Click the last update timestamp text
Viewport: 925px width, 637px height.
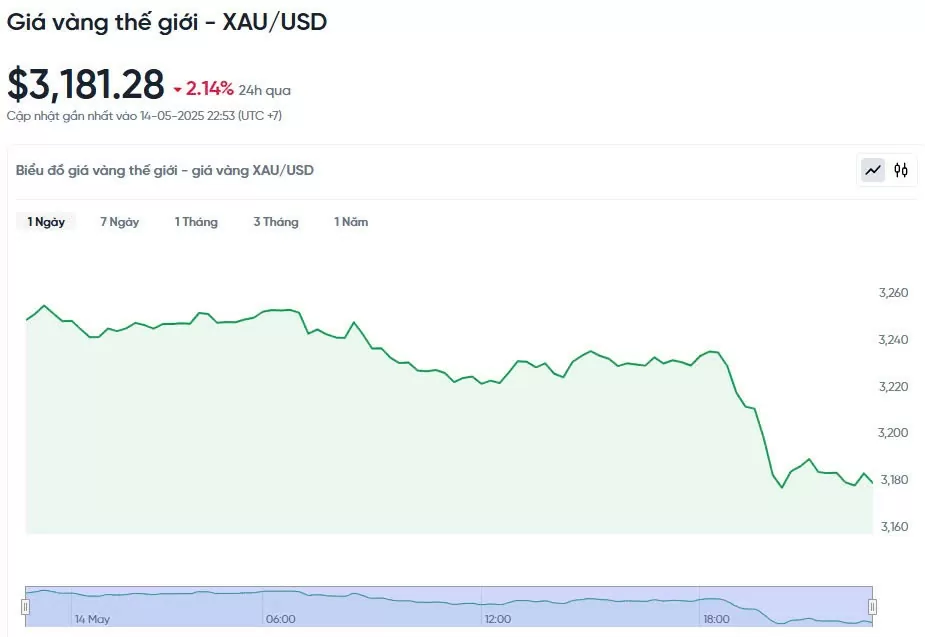coord(145,116)
